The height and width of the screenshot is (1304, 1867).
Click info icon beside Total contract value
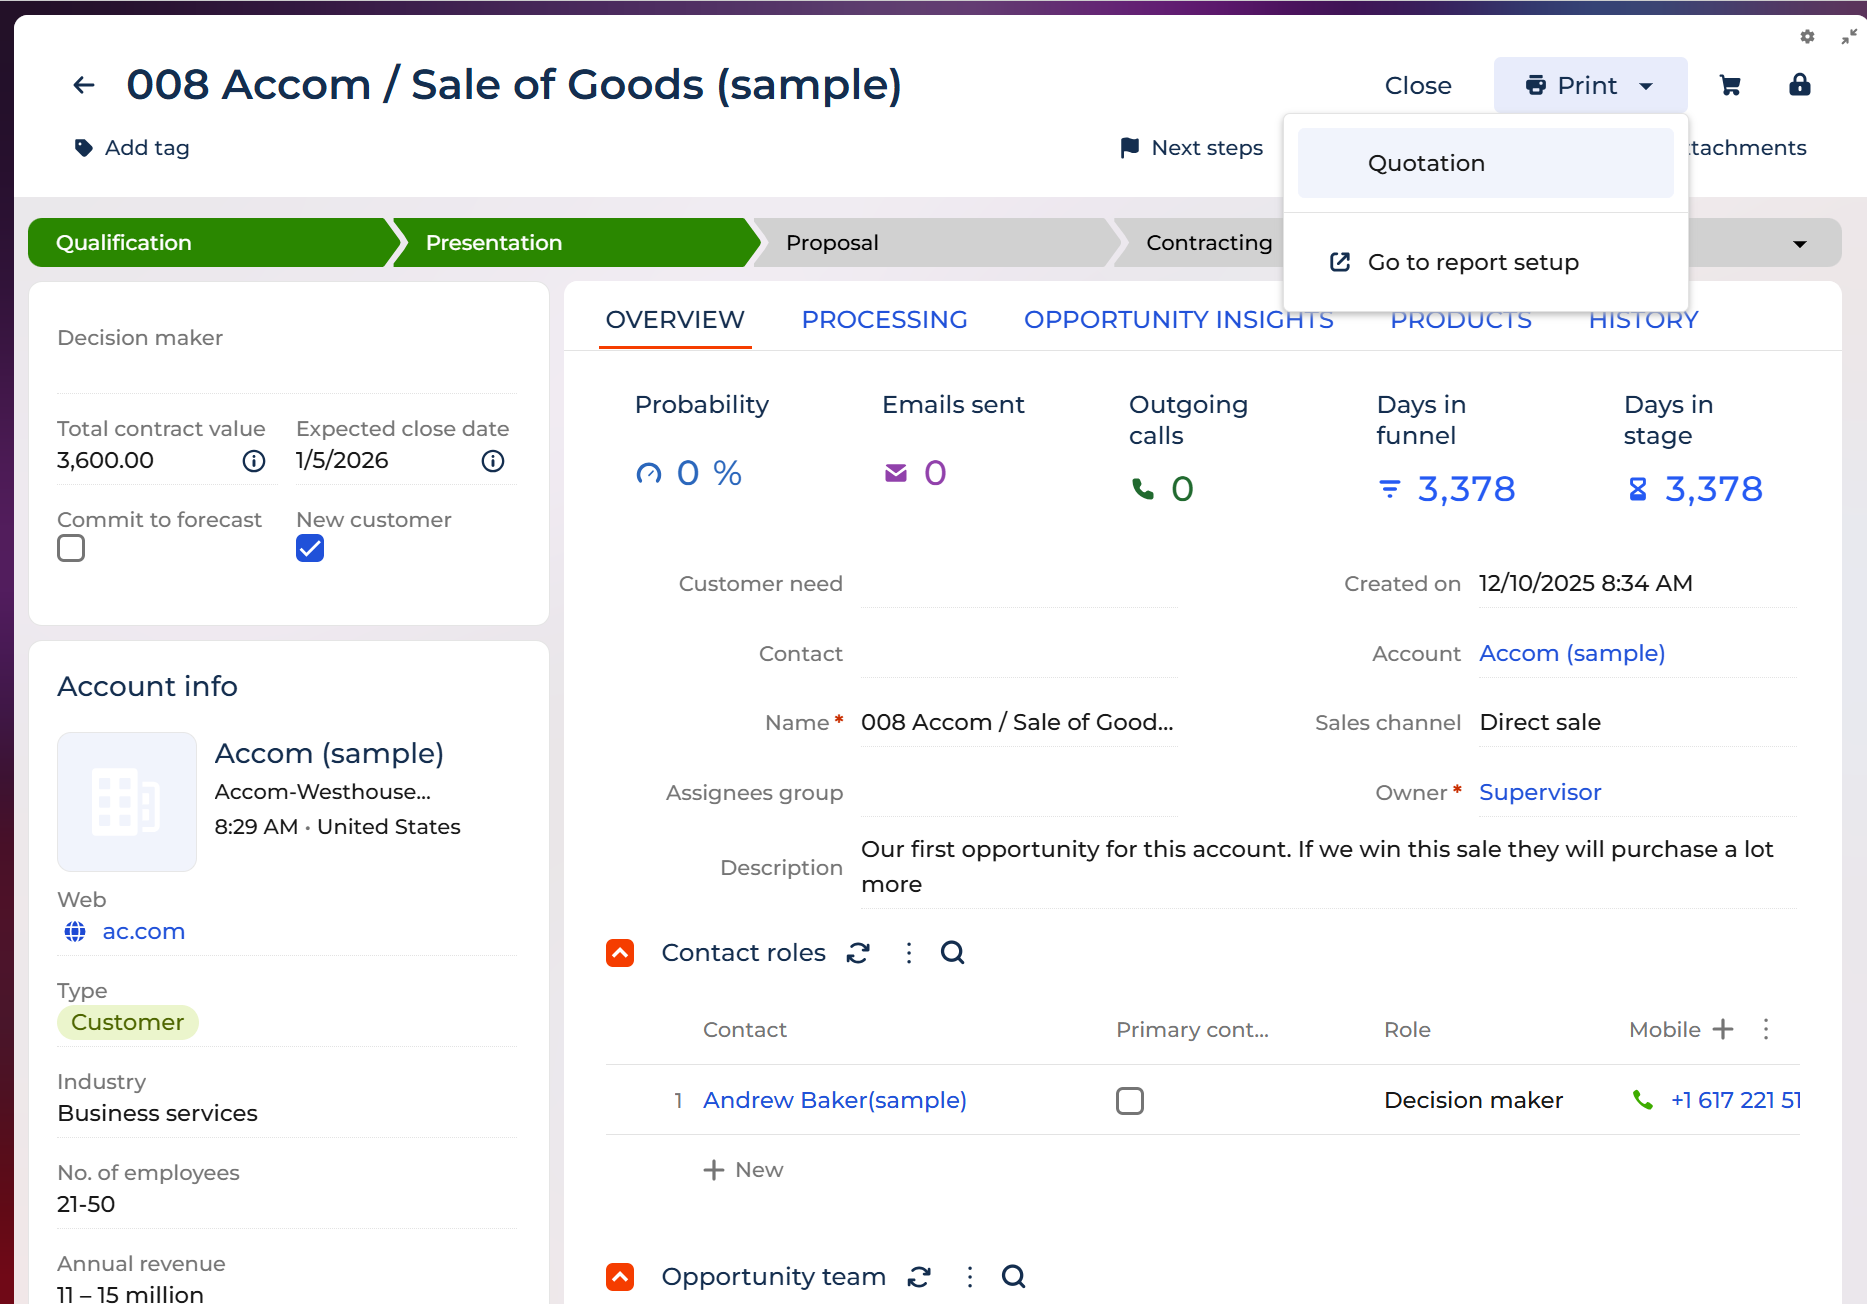[x=254, y=461]
